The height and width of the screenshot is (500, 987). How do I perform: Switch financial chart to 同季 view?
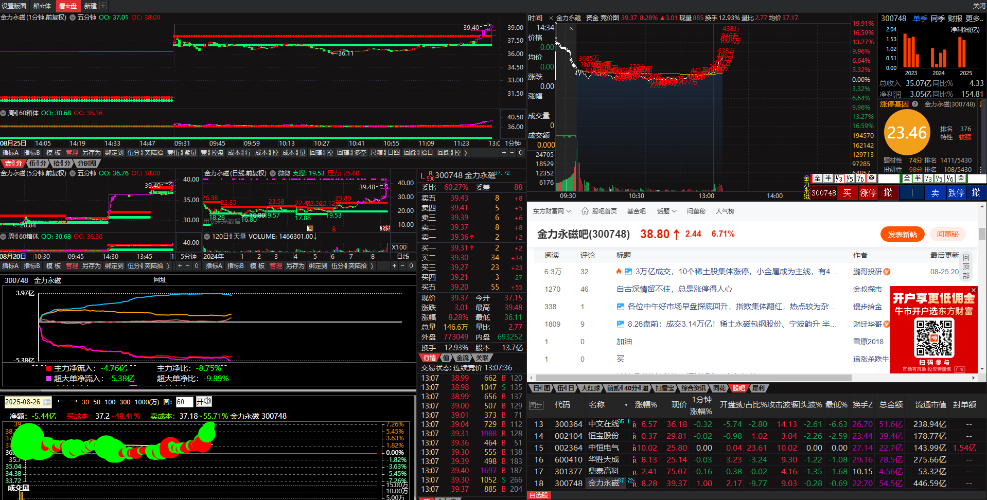pyautogui.click(x=937, y=18)
